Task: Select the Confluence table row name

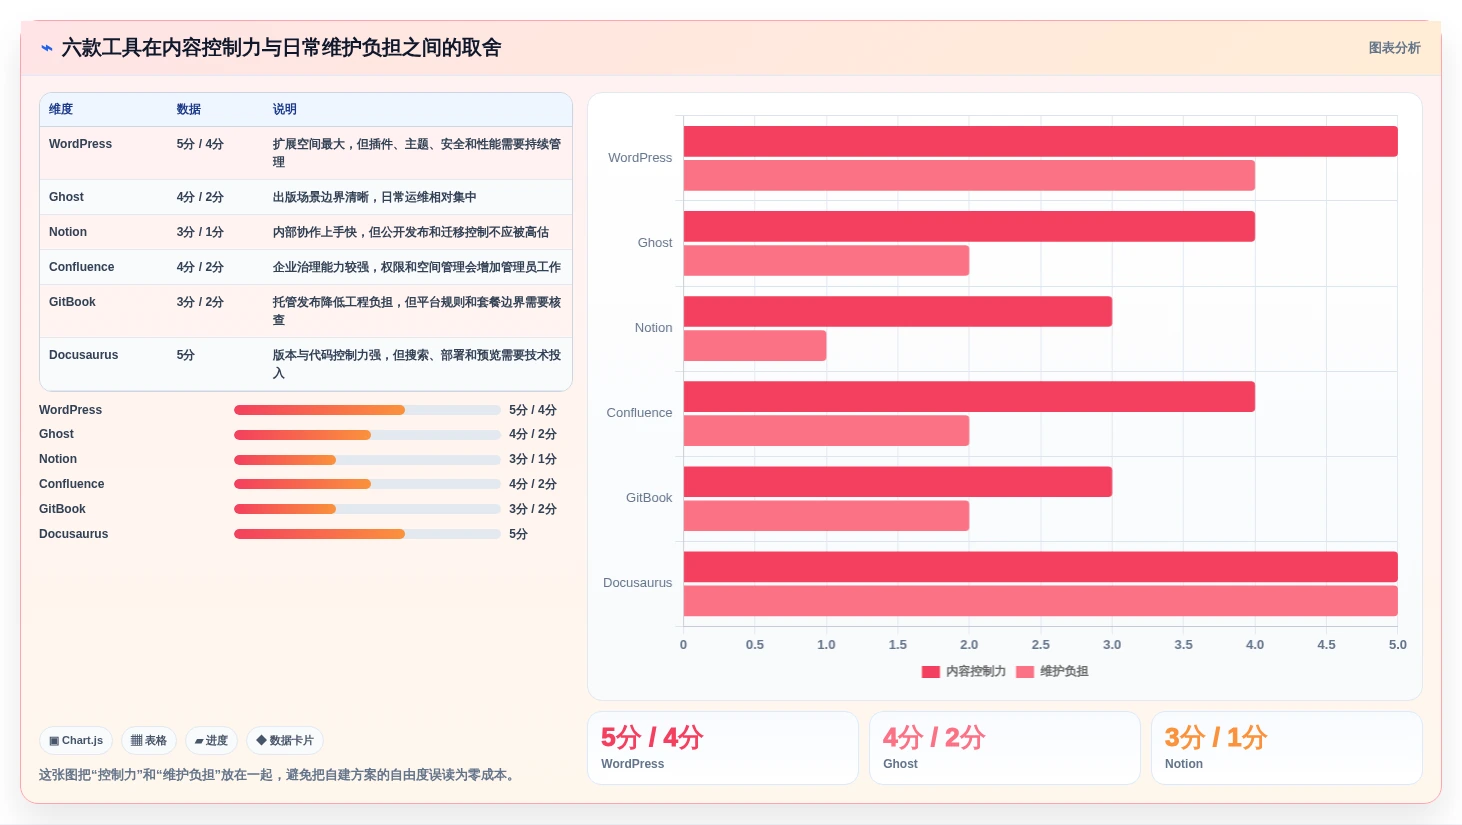Action: click(x=81, y=267)
